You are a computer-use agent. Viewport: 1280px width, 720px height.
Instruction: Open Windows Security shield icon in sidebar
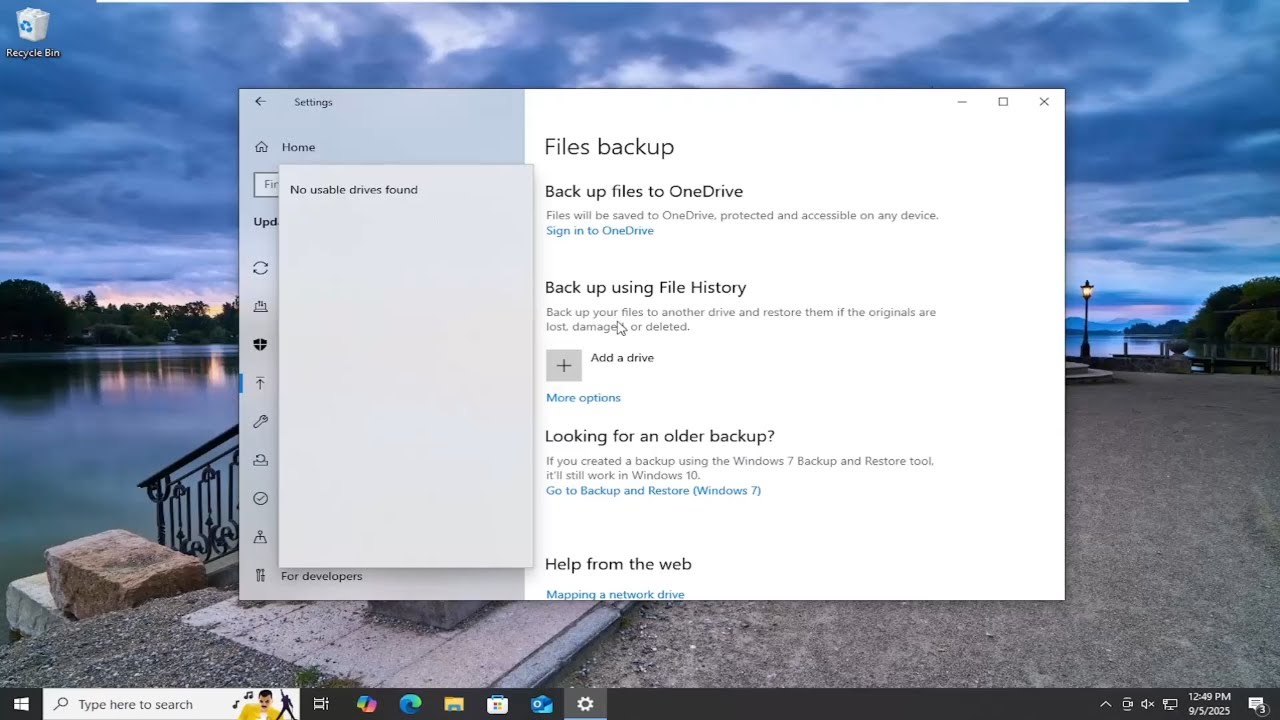coord(261,344)
